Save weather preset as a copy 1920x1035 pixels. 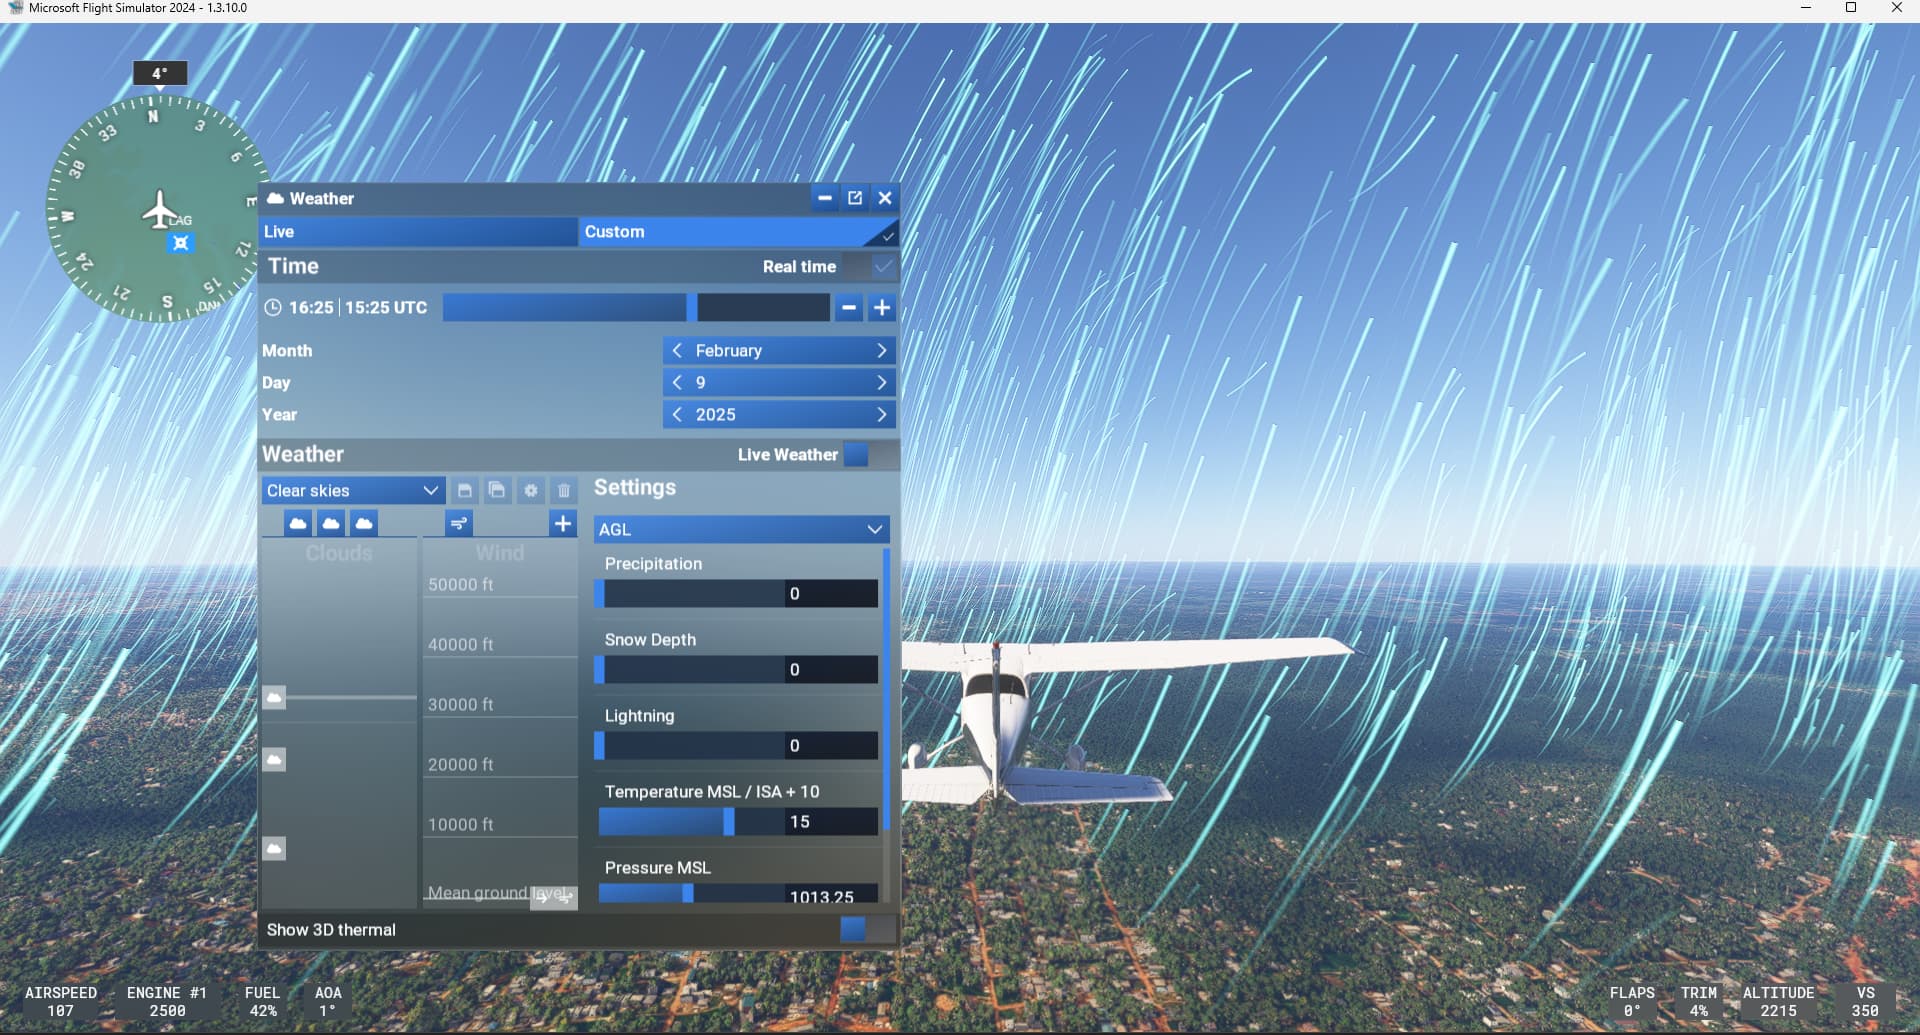(497, 490)
